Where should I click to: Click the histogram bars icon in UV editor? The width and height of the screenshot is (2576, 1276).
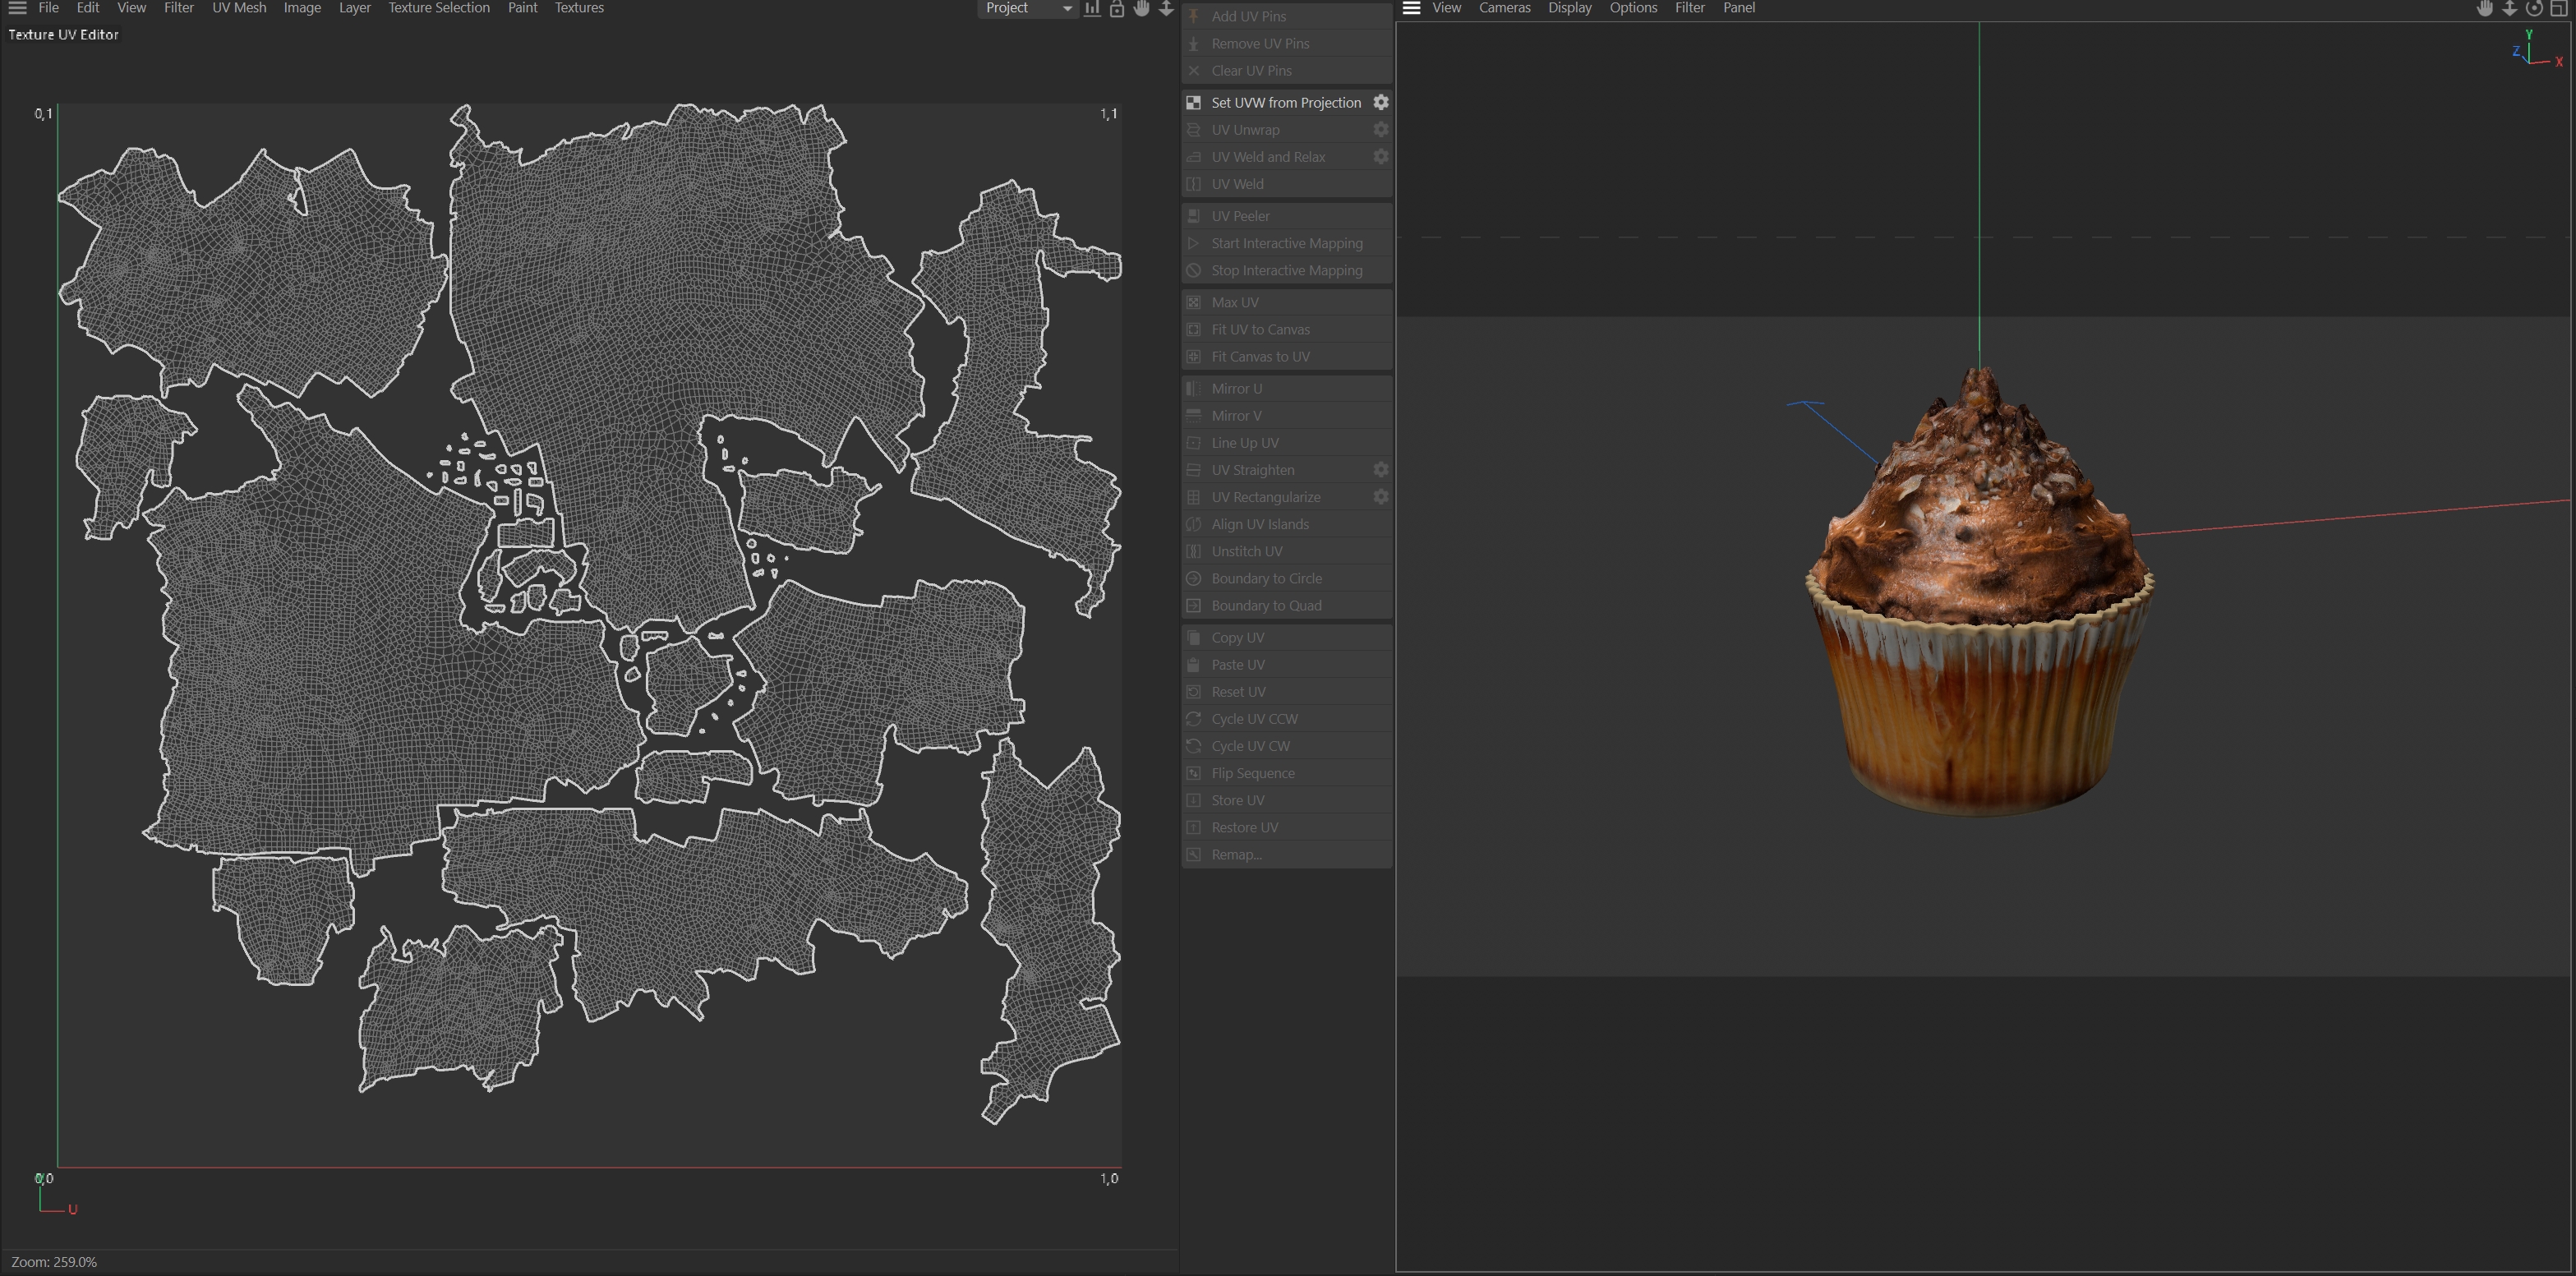click(x=1092, y=8)
